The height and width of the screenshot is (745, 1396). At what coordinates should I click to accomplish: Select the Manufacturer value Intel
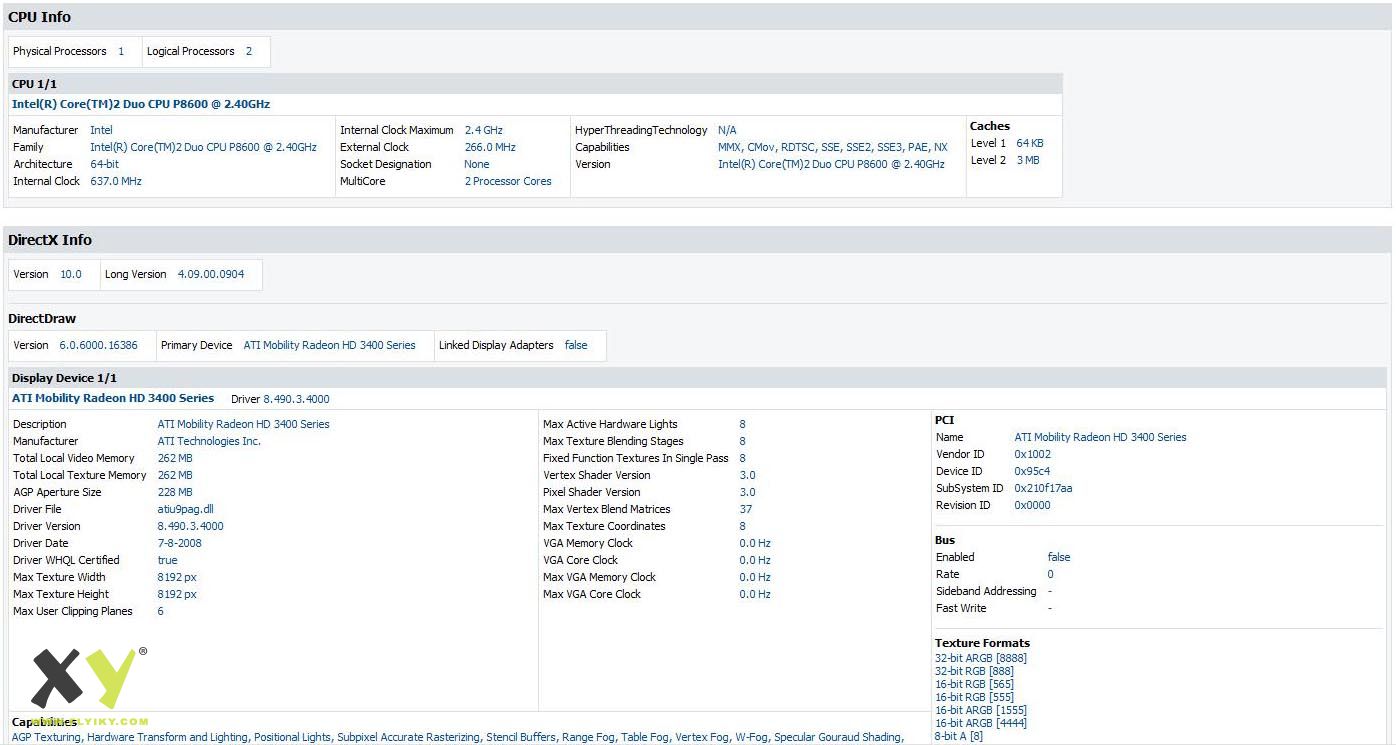[101, 130]
